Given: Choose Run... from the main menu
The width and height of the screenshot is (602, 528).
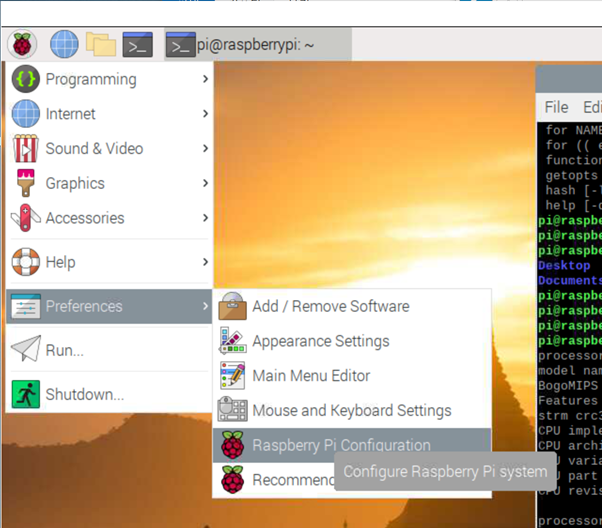Looking at the screenshot, I should pyautogui.click(x=109, y=350).
